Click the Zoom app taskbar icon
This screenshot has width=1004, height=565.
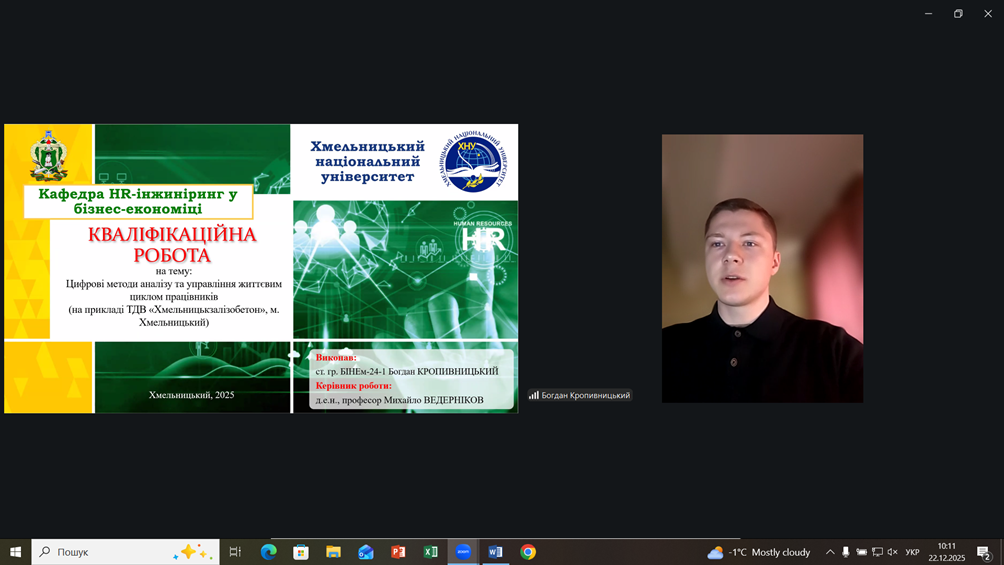(463, 552)
